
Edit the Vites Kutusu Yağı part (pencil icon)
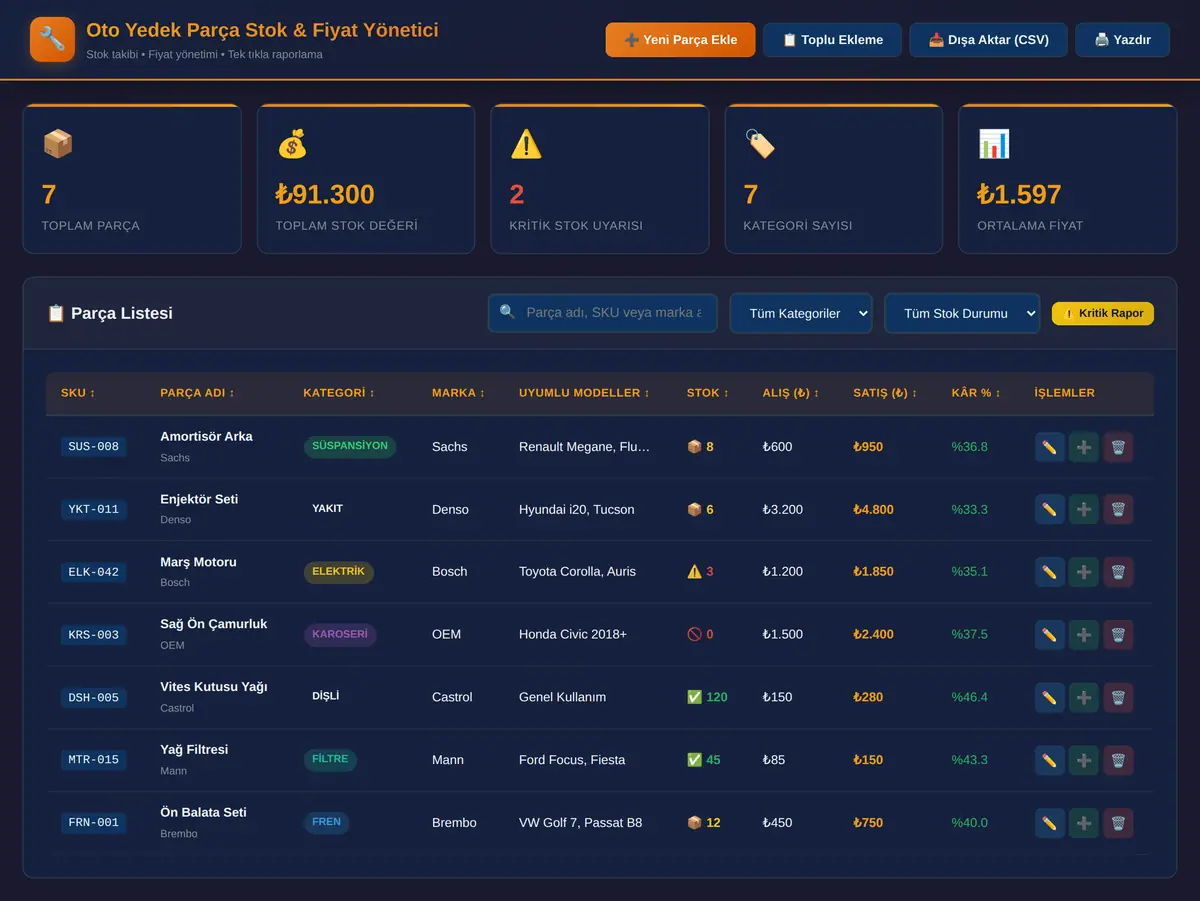(x=1049, y=697)
